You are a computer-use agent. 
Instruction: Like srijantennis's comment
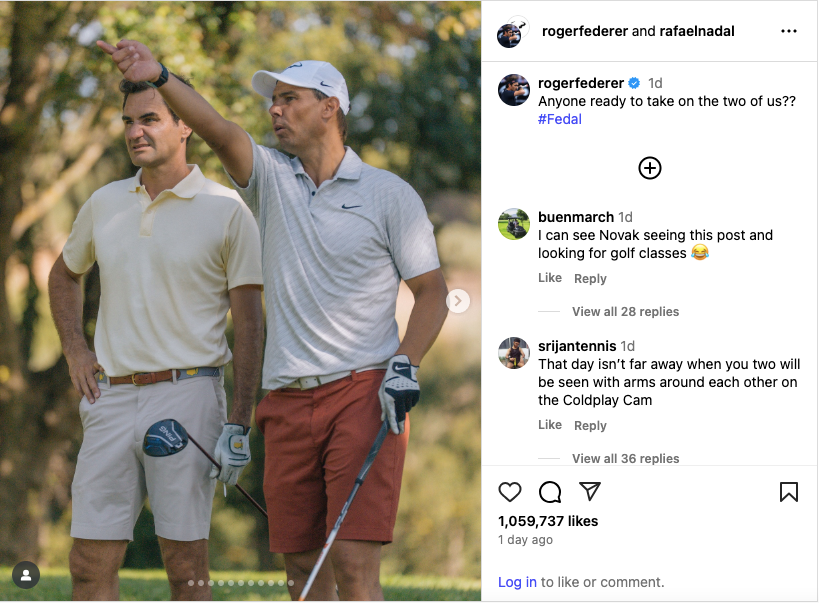coord(550,425)
